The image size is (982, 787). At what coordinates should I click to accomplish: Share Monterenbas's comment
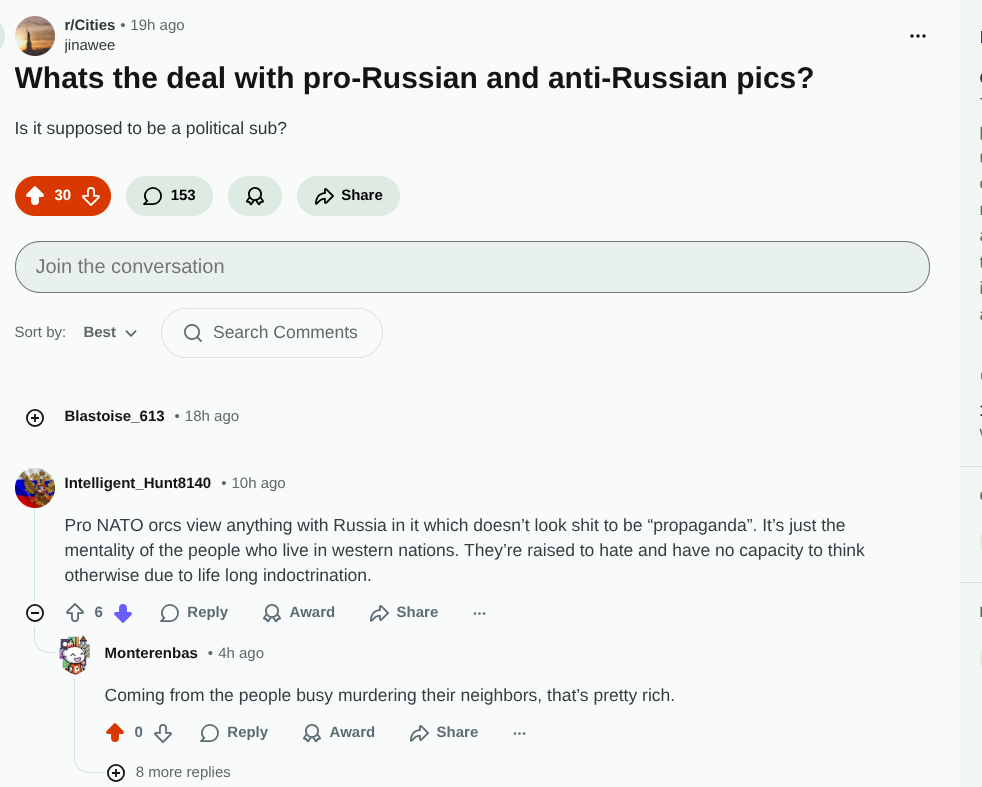(x=444, y=733)
